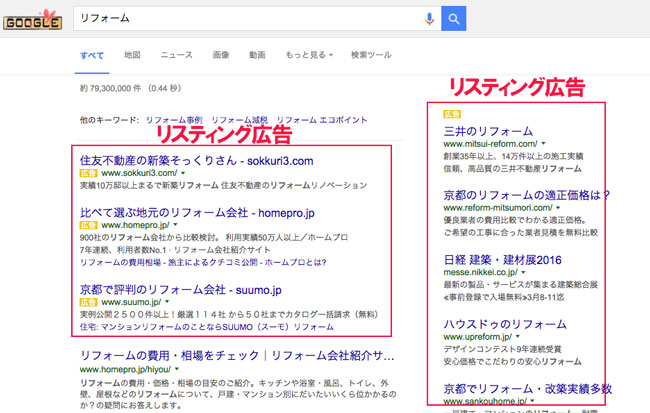Click related keyword リフォーム エコポイント
650x413 pixels.
(322, 120)
